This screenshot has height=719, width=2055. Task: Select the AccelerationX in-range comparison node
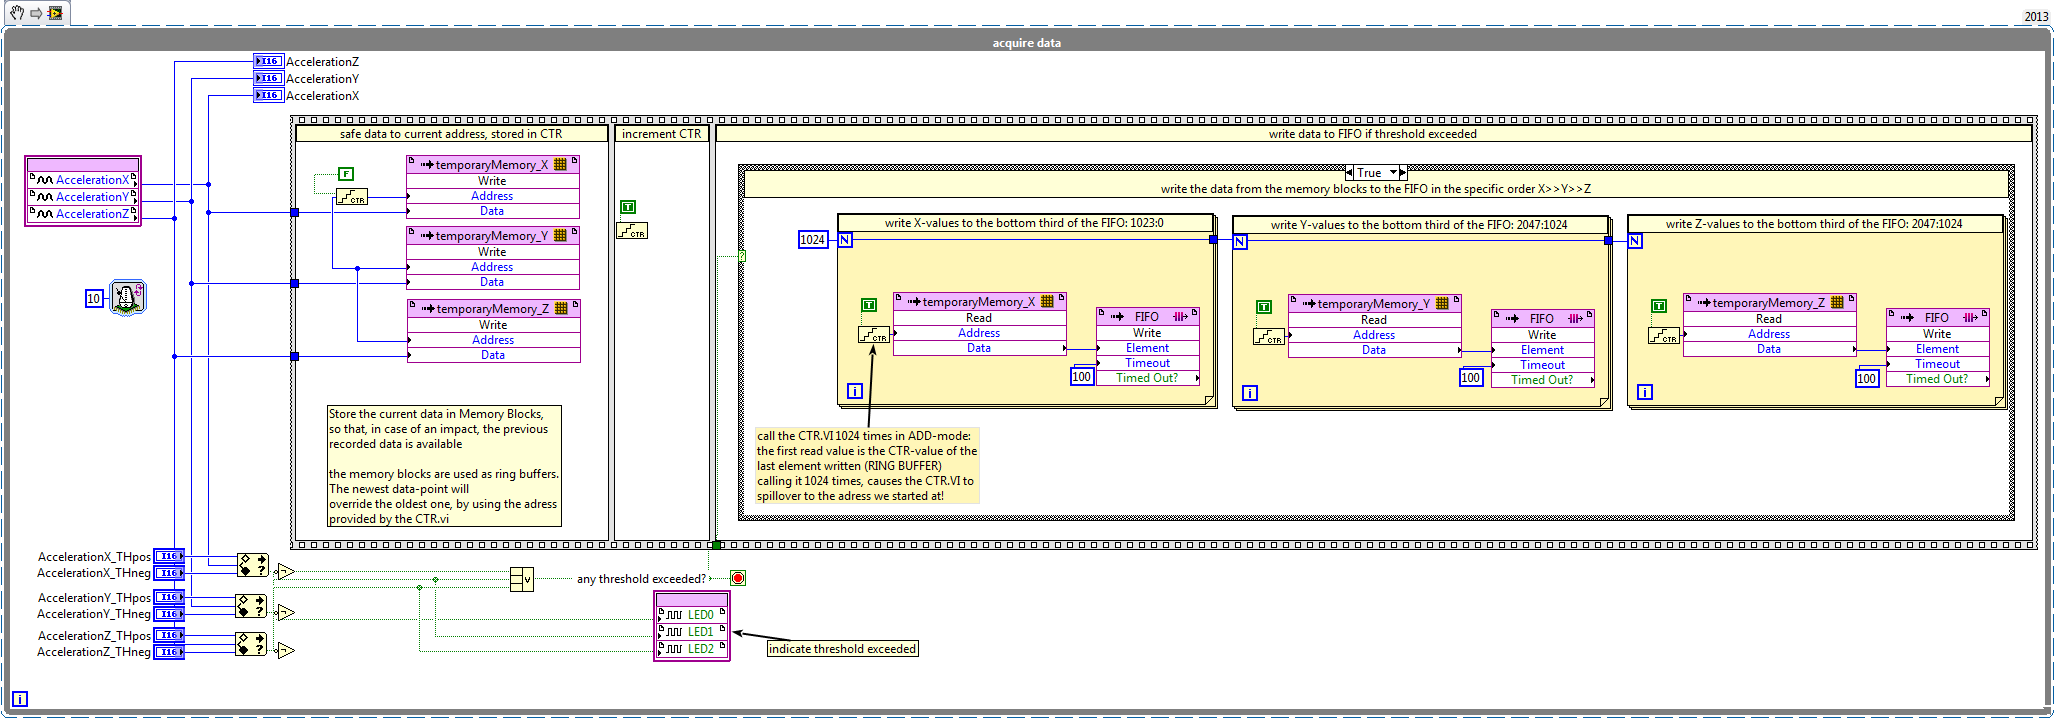coord(252,565)
